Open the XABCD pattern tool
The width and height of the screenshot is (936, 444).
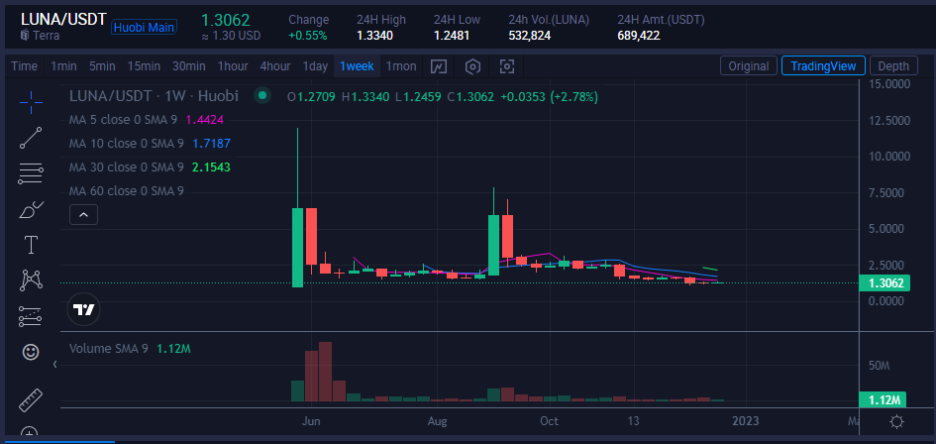coord(31,280)
